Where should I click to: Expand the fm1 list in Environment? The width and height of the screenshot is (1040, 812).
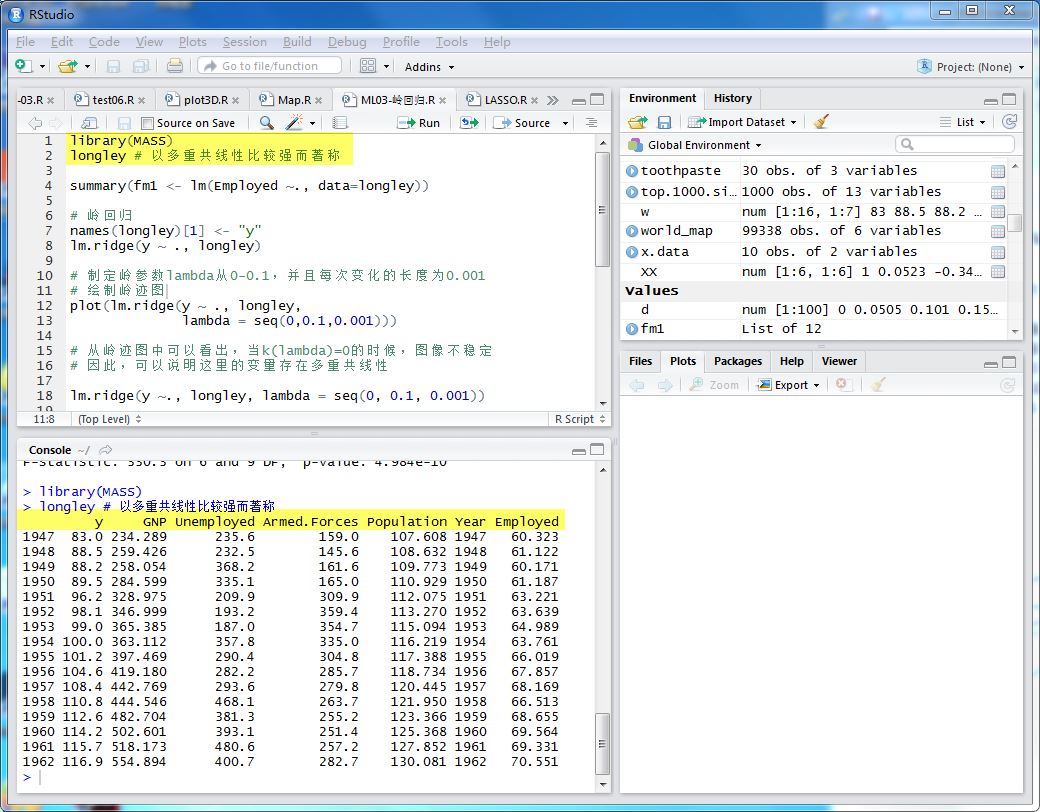[x=632, y=329]
